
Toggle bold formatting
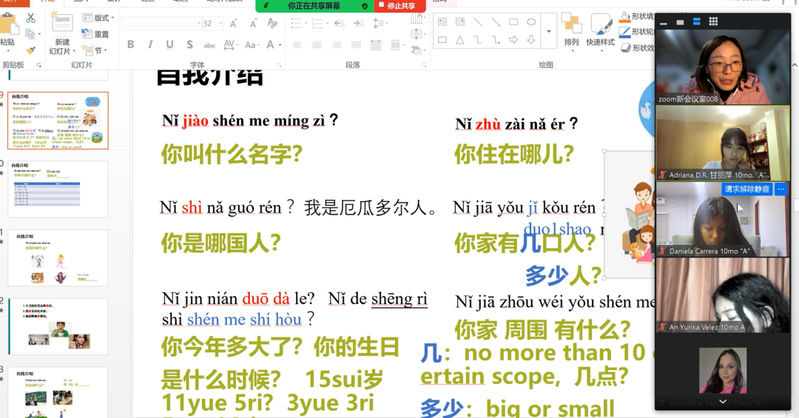(x=131, y=45)
